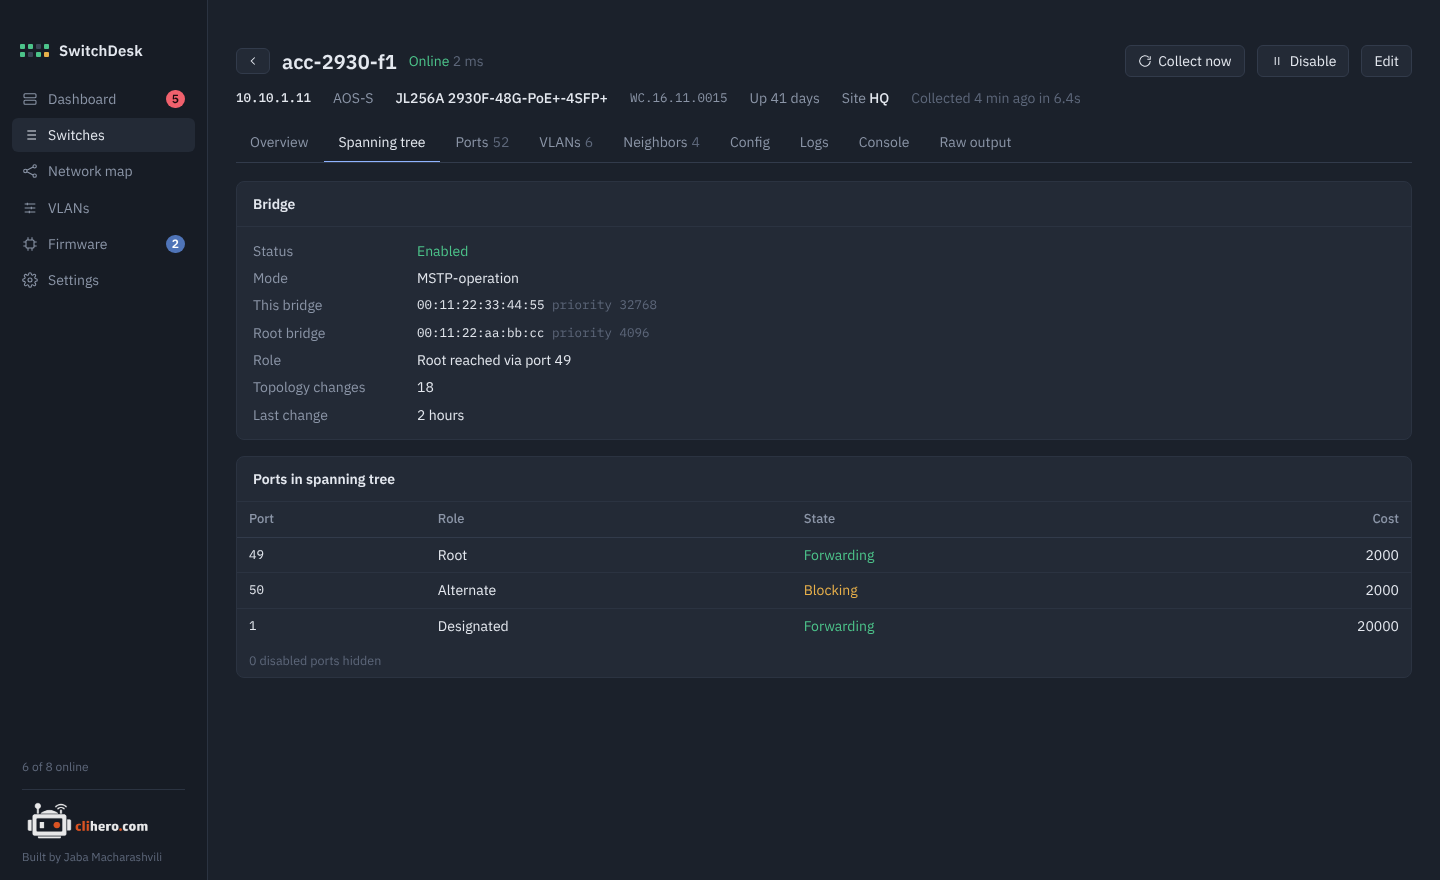Select the Switches list icon in sidebar

[31, 135]
